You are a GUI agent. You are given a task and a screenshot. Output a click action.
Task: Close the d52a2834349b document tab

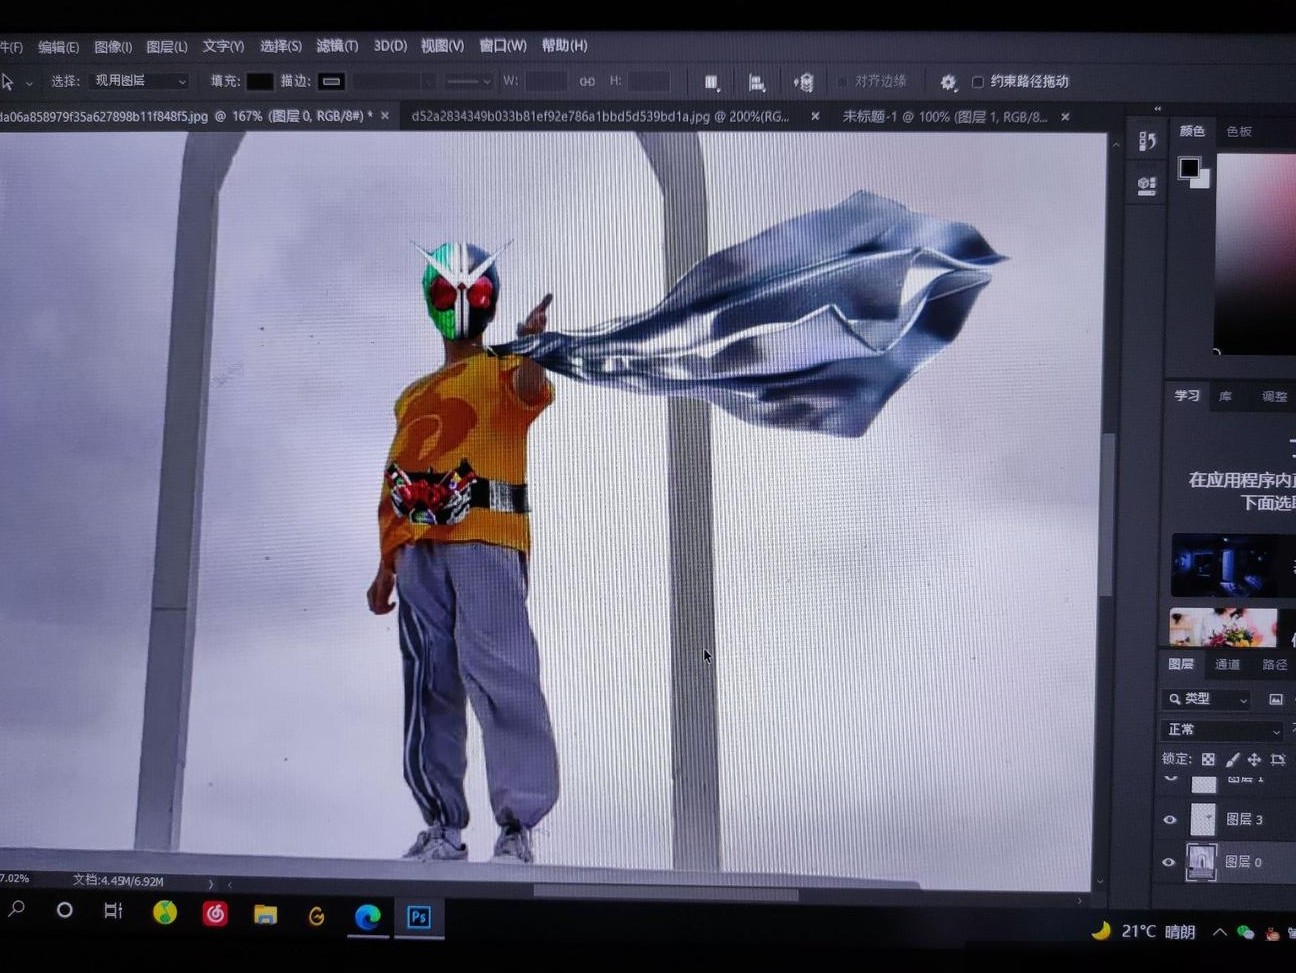coord(815,116)
